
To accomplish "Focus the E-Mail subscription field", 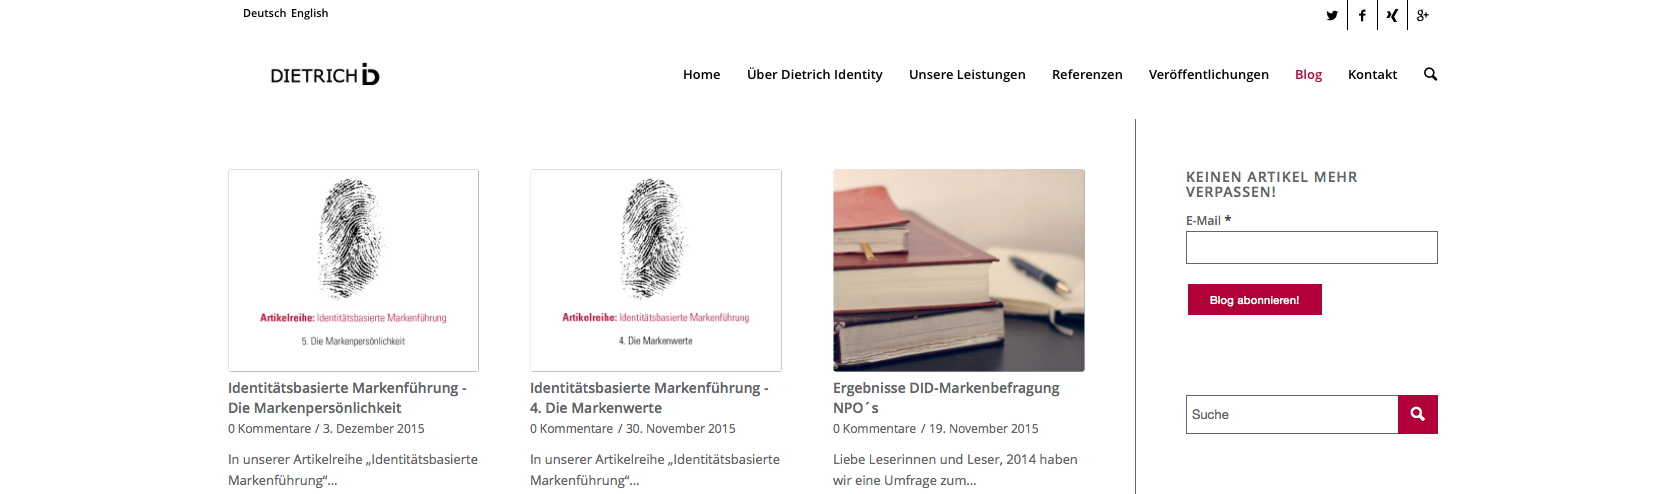I will pyautogui.click(x=1311, y=248).
